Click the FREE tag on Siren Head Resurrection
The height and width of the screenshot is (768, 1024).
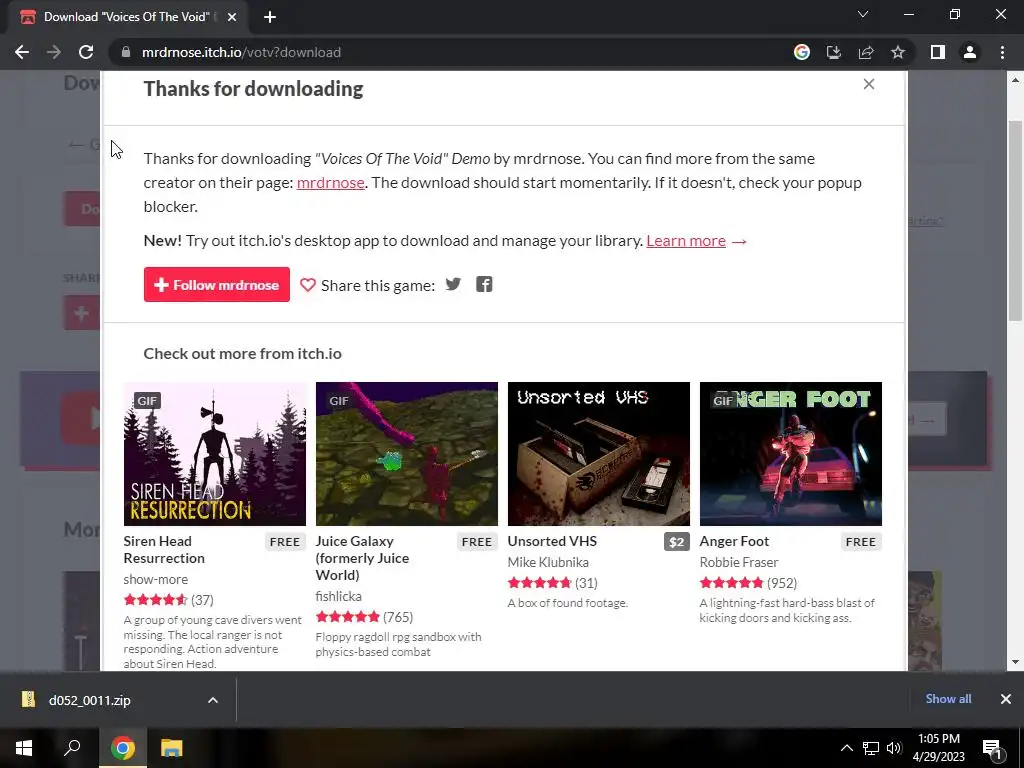(x=285, y=542)
